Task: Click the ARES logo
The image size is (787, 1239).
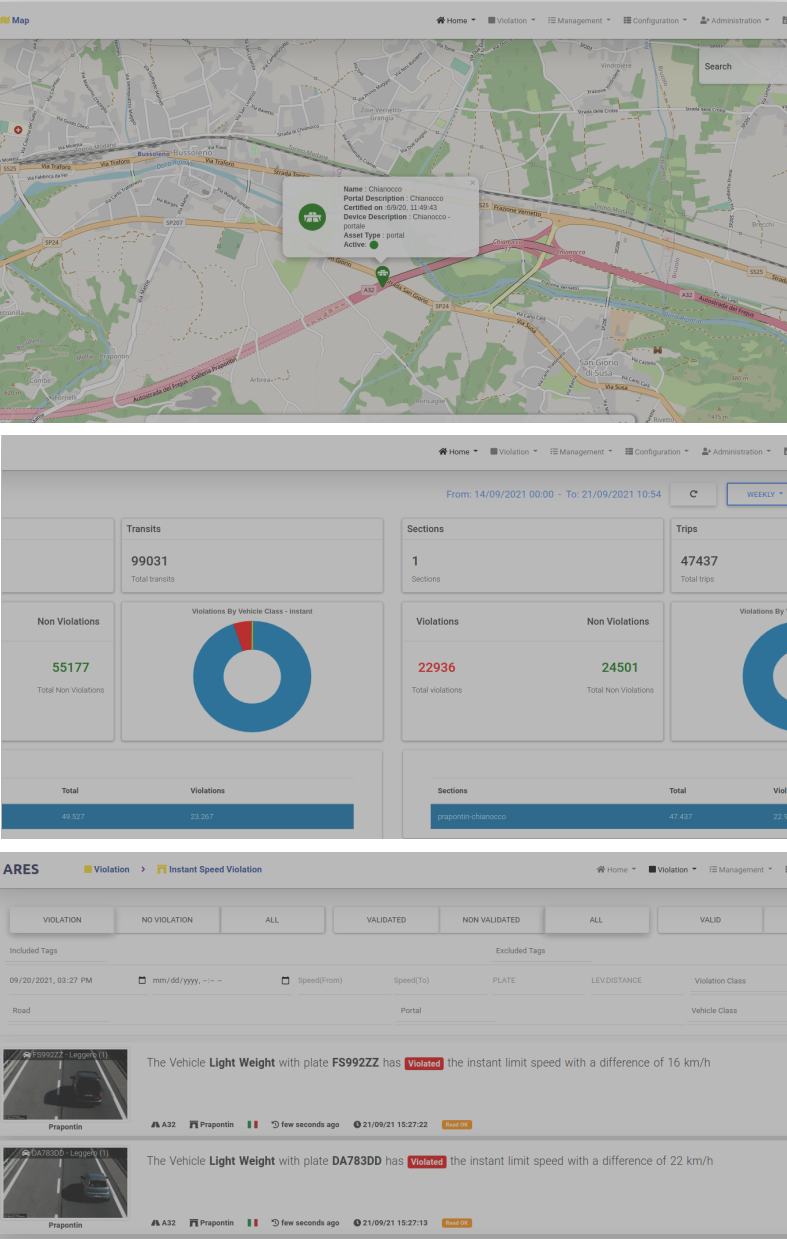Action: tap(21, 869)
